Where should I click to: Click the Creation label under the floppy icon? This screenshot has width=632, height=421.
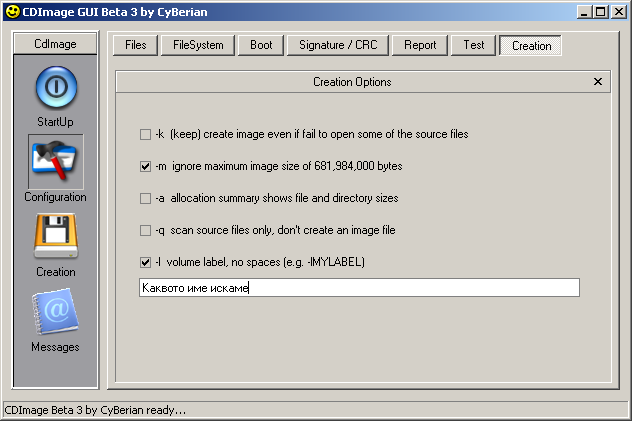click(x=56, y=272)
